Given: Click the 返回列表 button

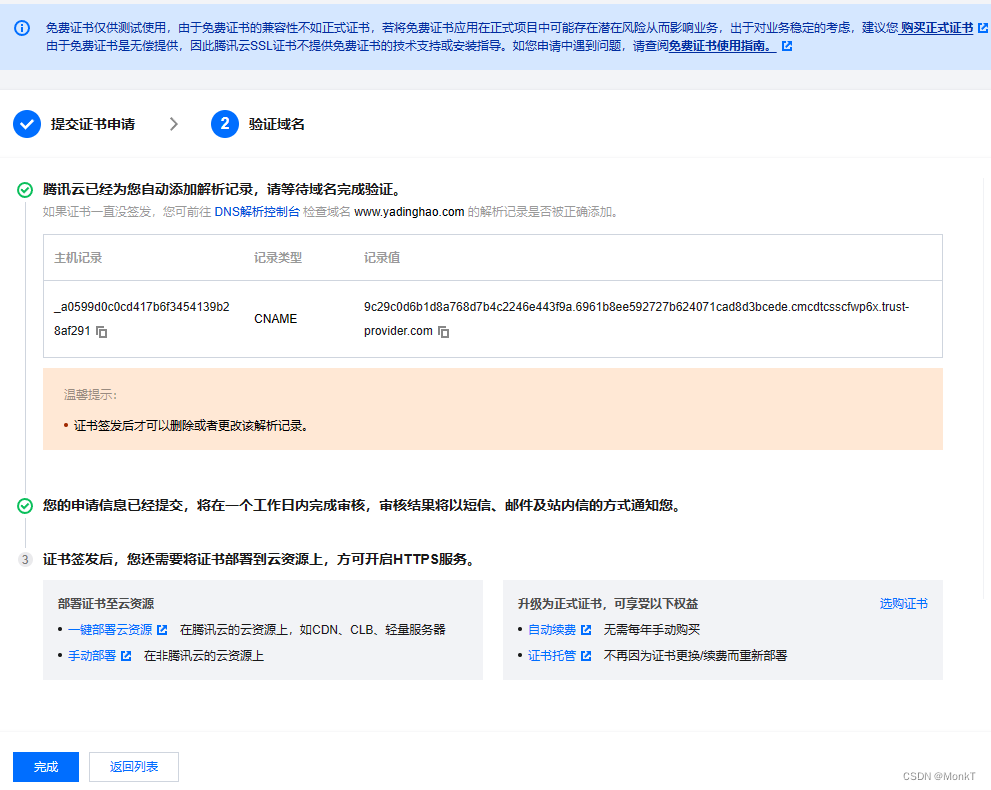Looking at the screenshot, I should click(134, 767).
